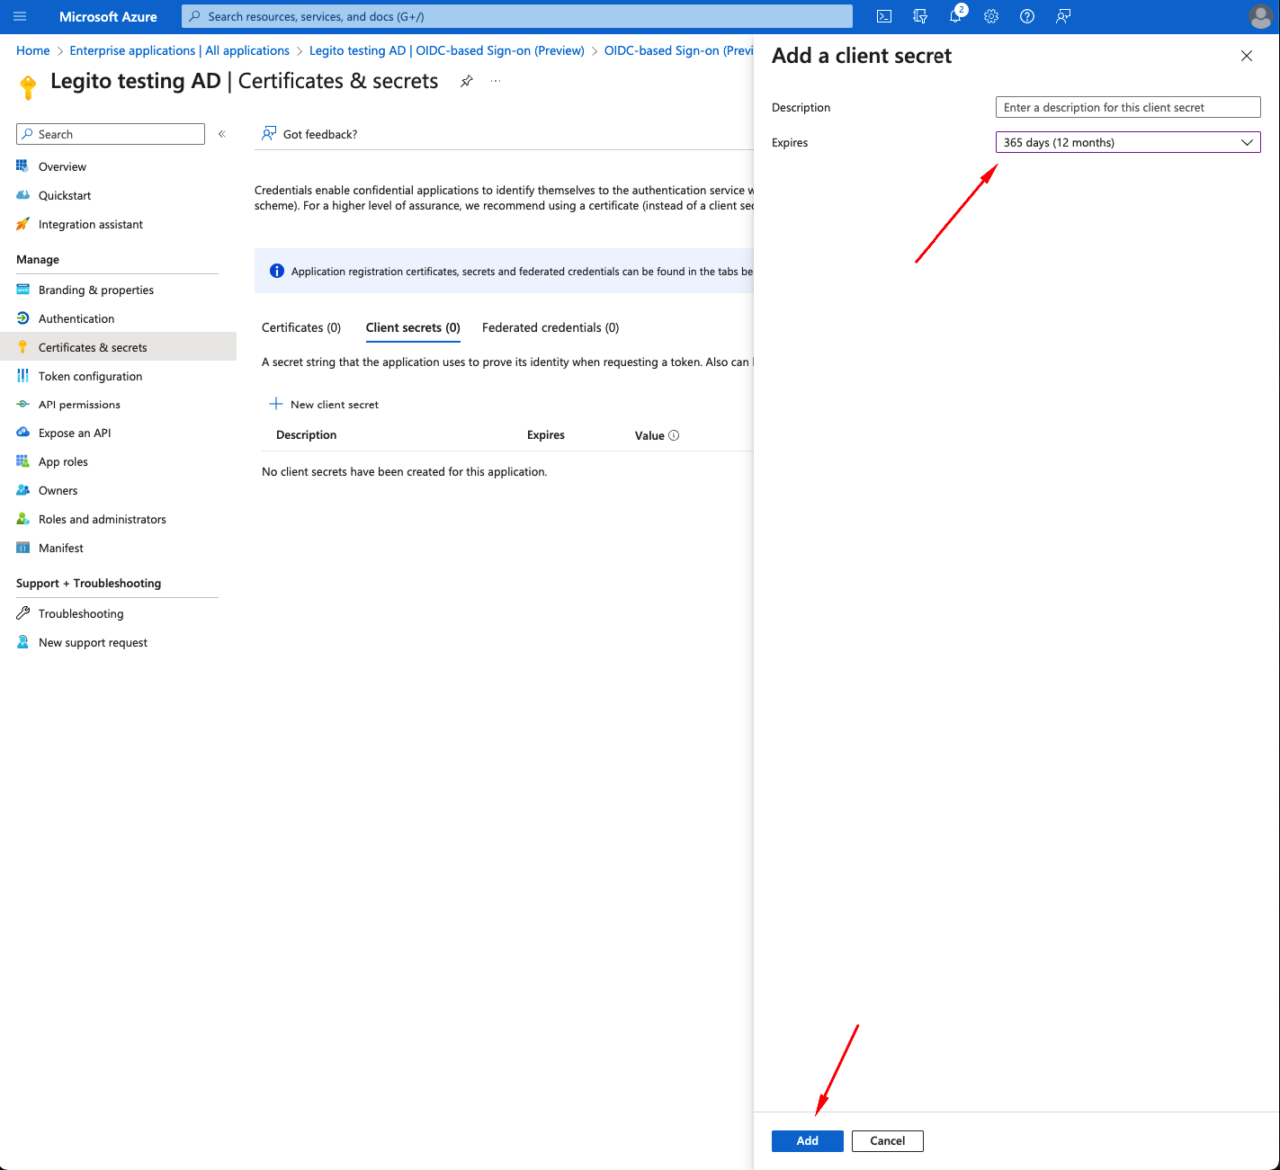Open more actions via the ellipsis
1280x1170 pixels.
[x=495, y=80]
